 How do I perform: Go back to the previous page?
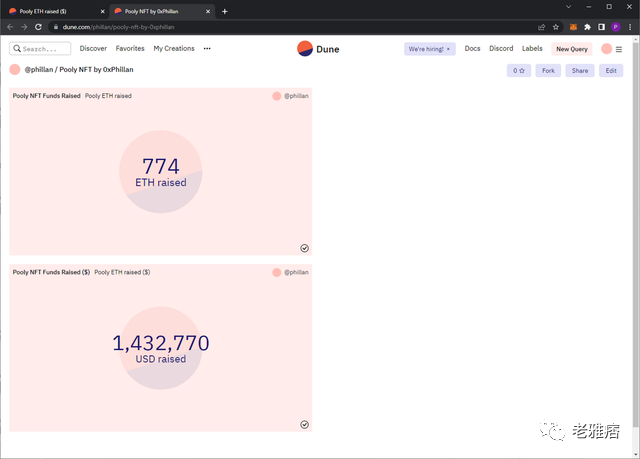click(10, 27)
